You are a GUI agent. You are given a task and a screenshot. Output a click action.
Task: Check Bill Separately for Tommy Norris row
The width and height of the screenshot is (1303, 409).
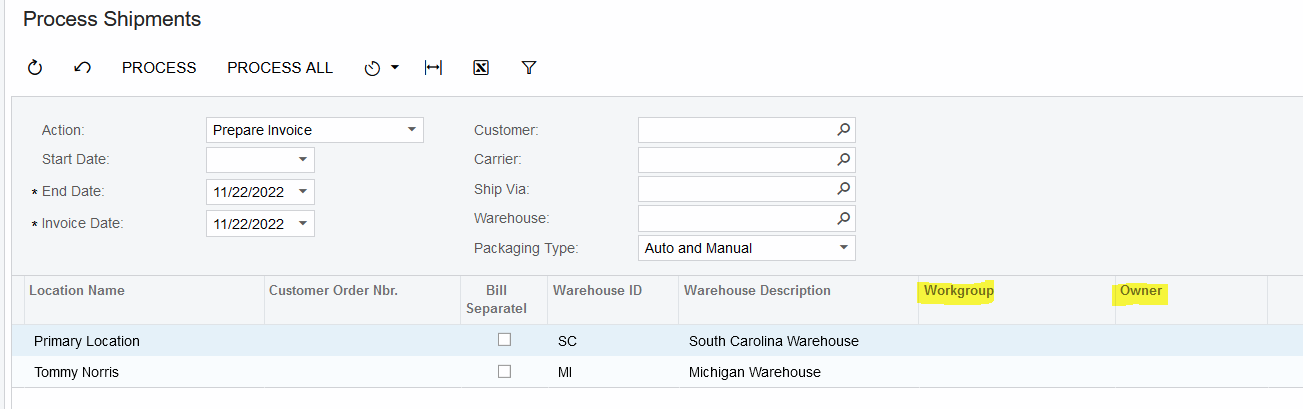(x=504, y=371)
